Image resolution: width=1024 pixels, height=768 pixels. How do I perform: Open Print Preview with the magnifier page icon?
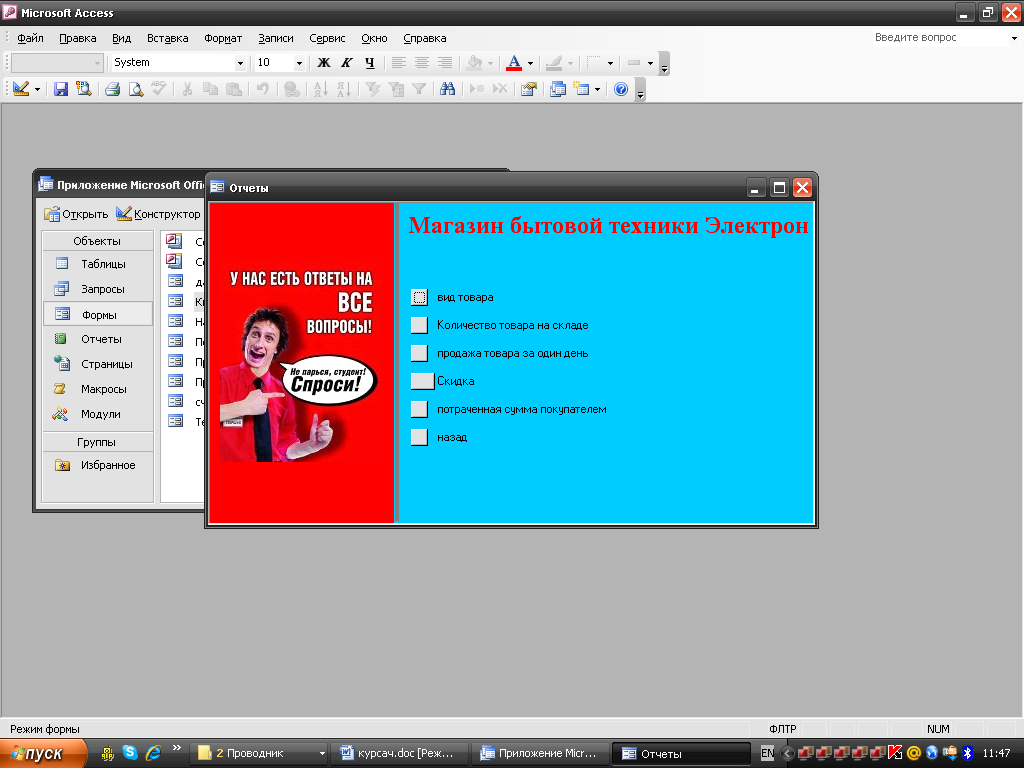tap(136, 89)
